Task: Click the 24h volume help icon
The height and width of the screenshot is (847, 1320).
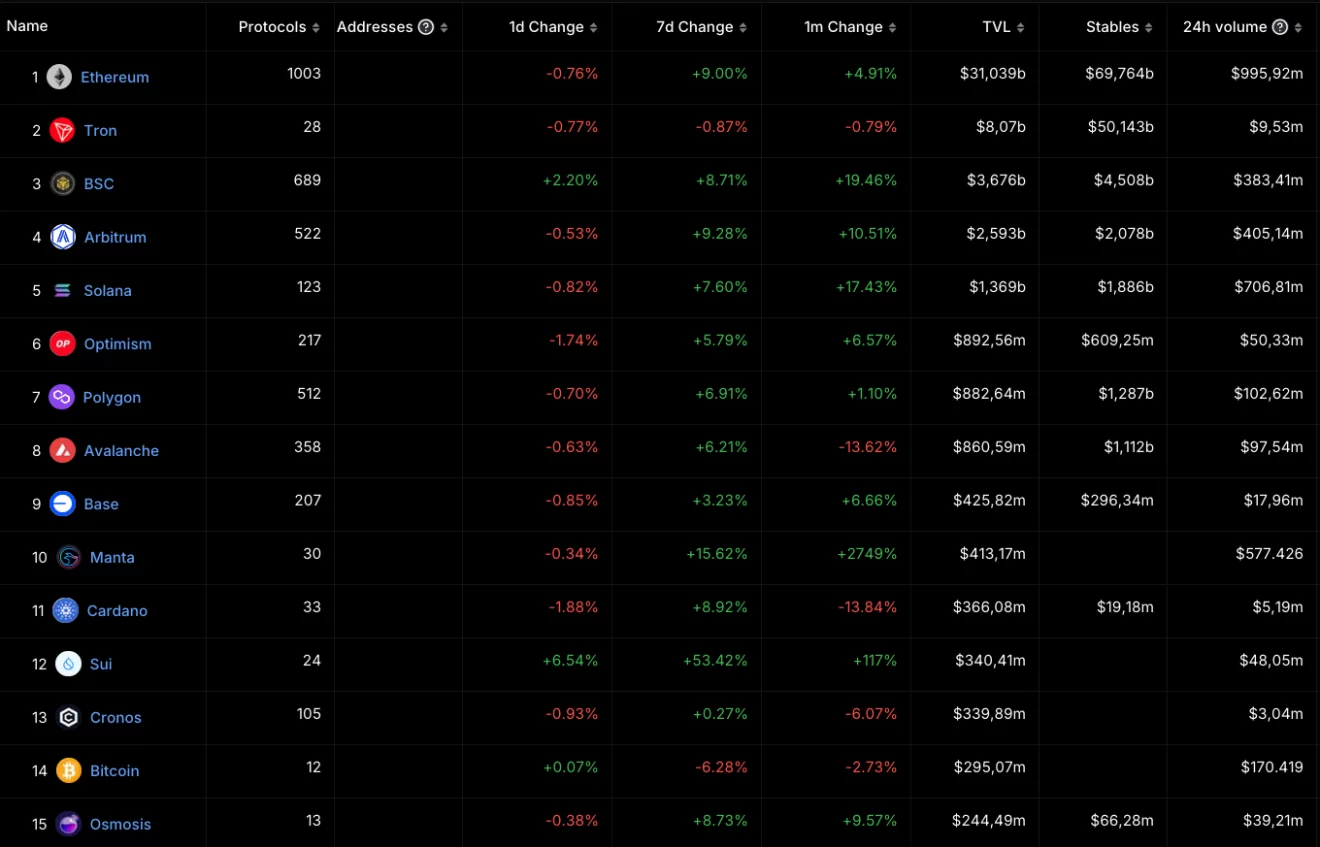Action: (x=1280, y=27)
